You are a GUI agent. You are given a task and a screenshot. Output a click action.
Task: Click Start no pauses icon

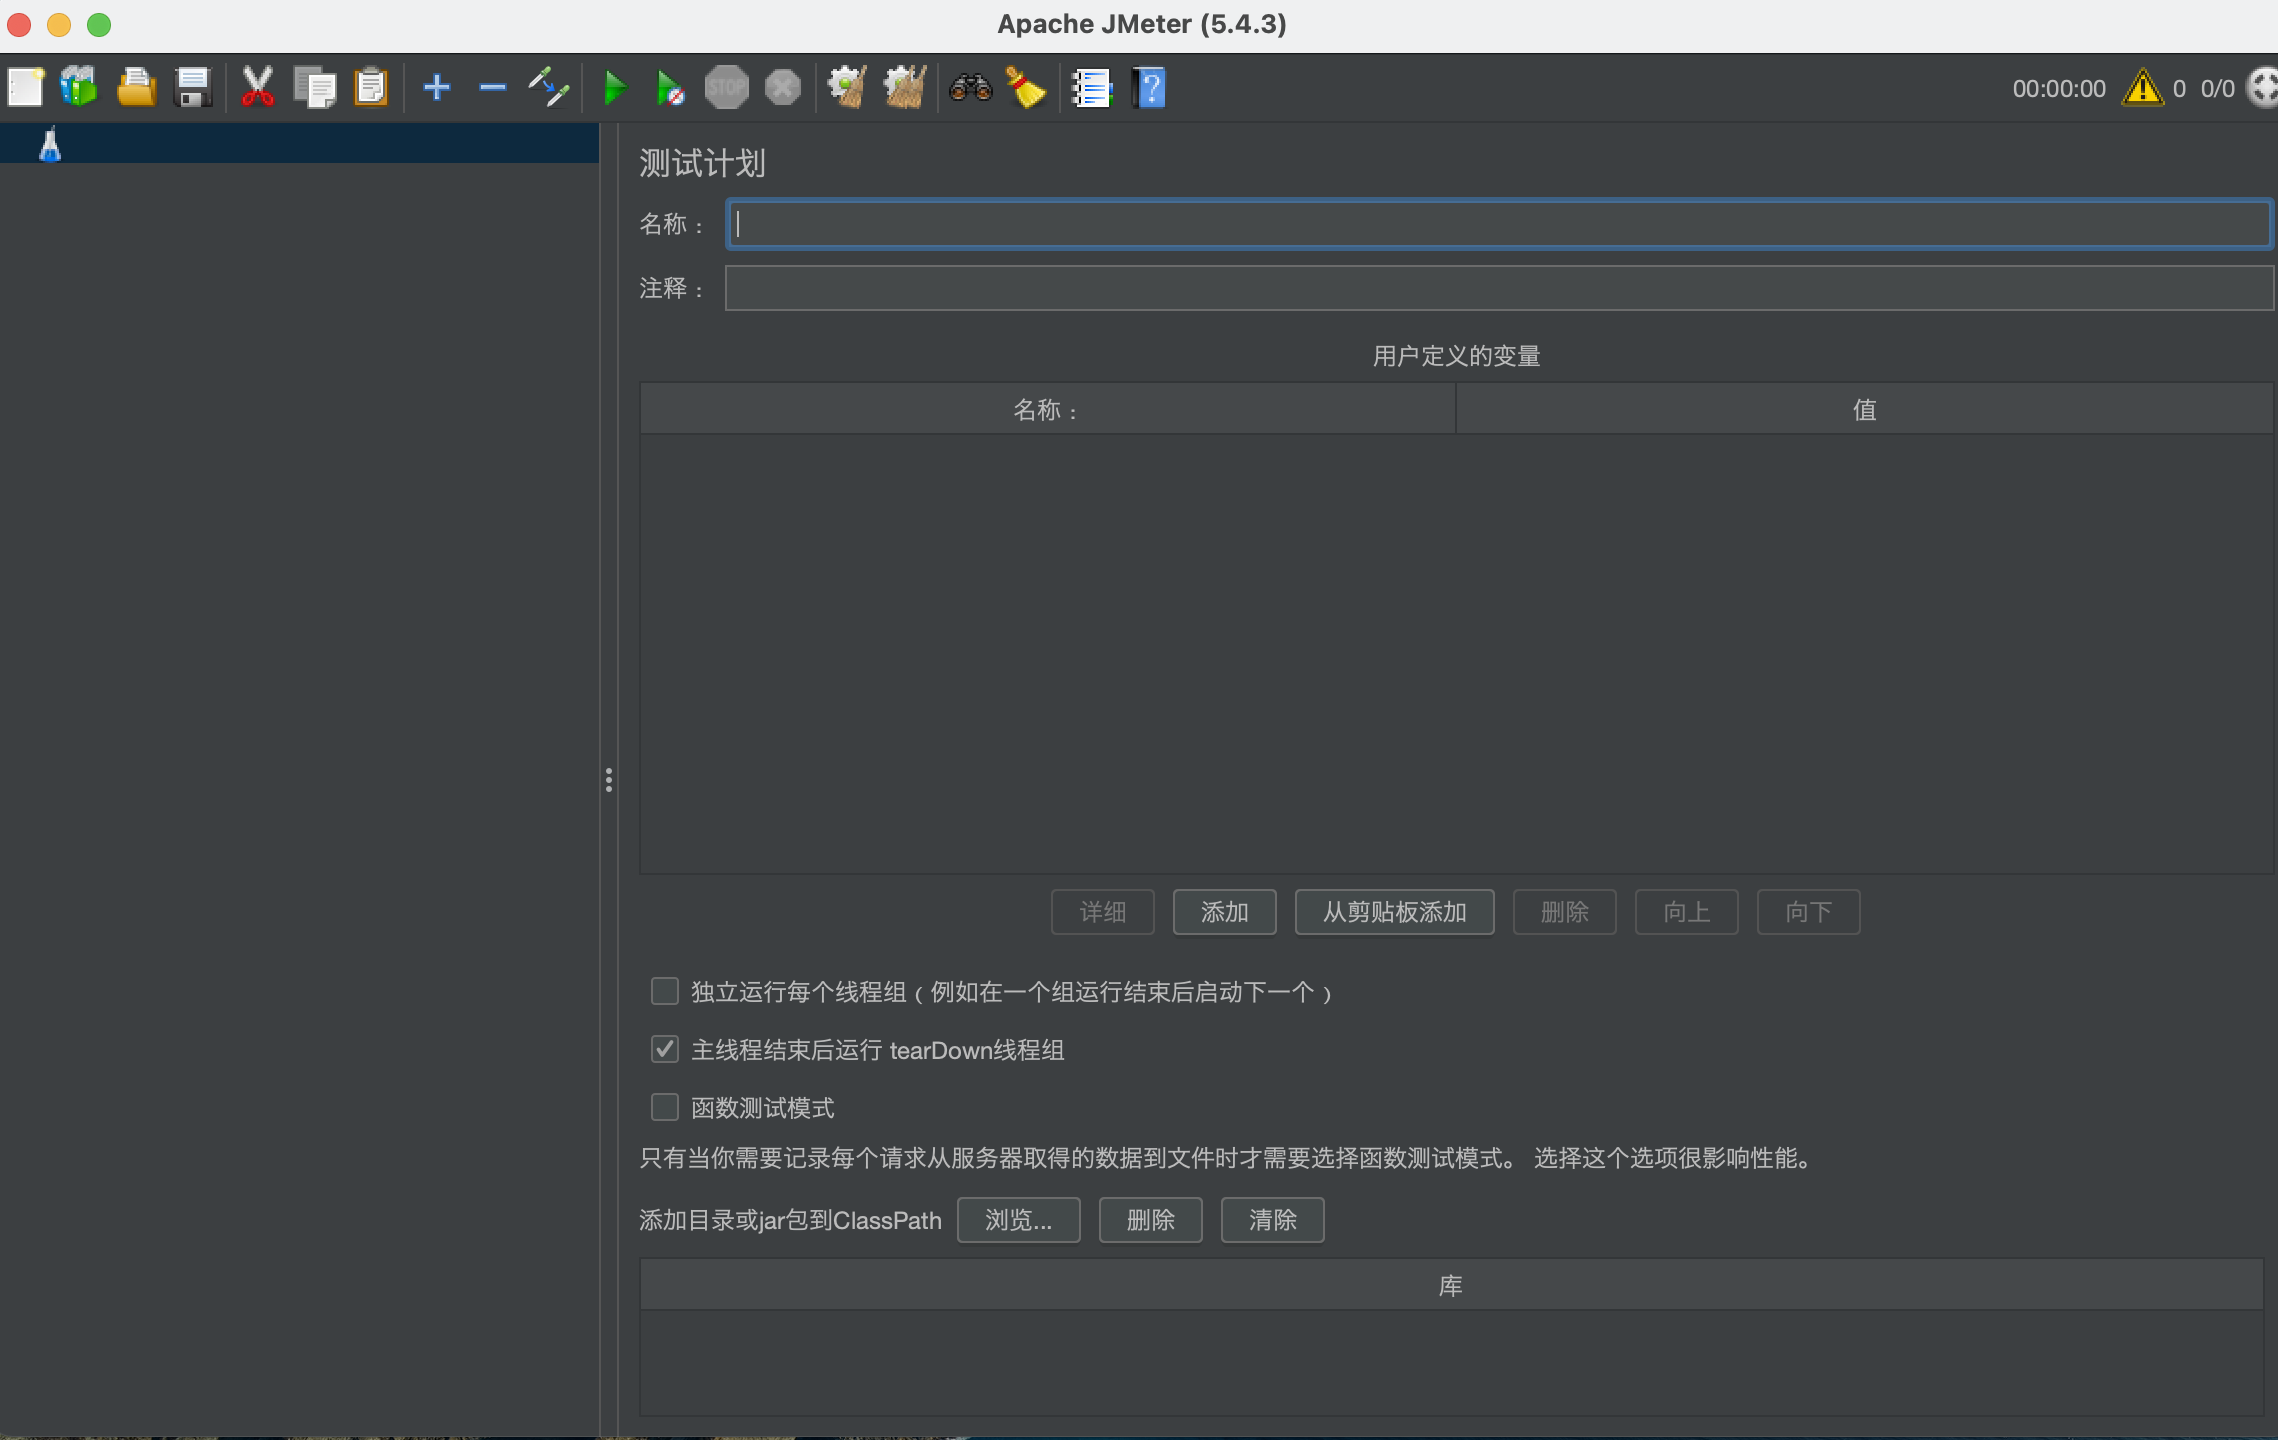671,88
